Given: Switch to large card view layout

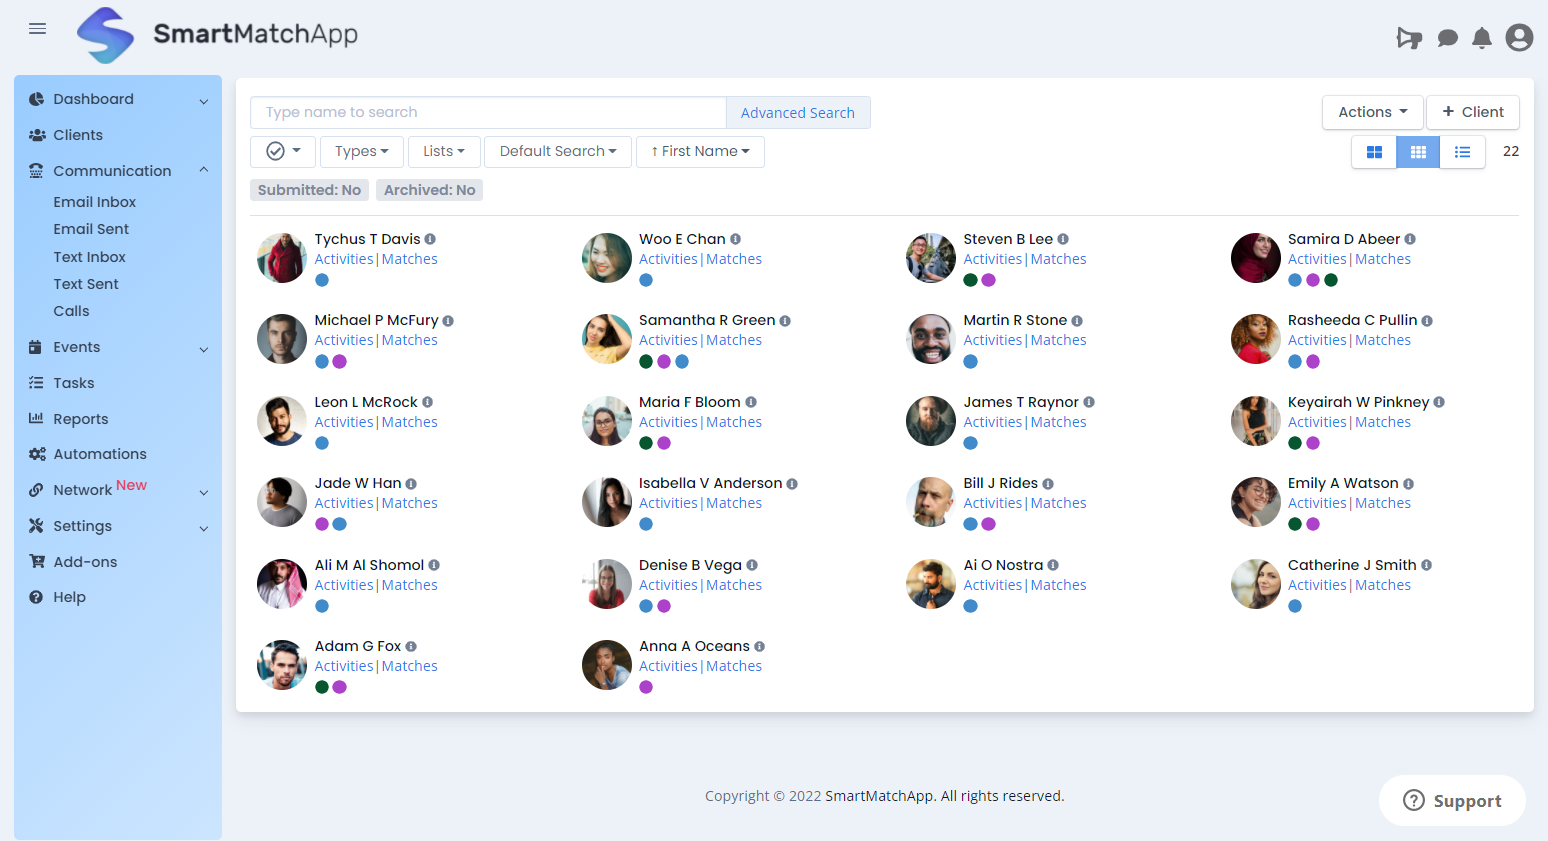Looking at the screenshot, I should (1373, 151).
